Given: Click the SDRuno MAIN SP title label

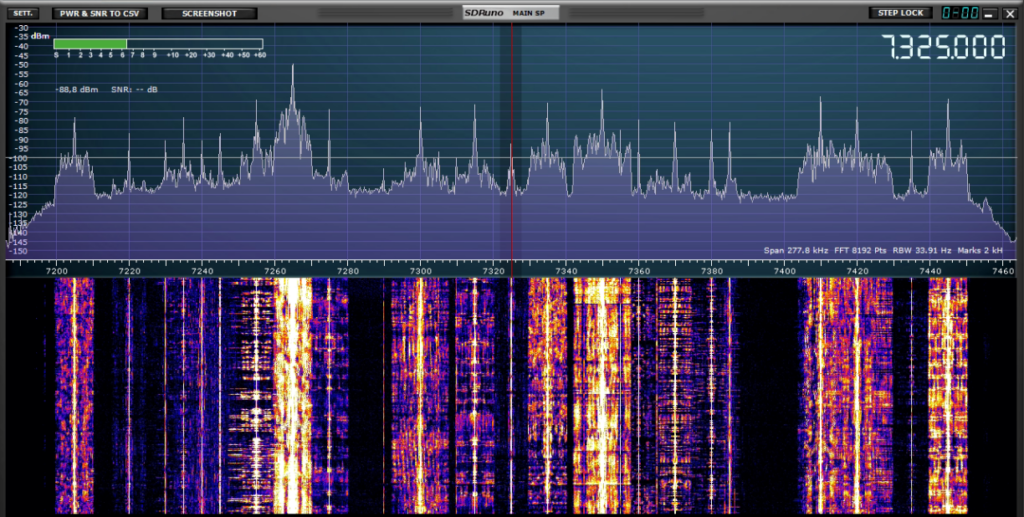Looking at the screenshot, I should coord(511,13).
